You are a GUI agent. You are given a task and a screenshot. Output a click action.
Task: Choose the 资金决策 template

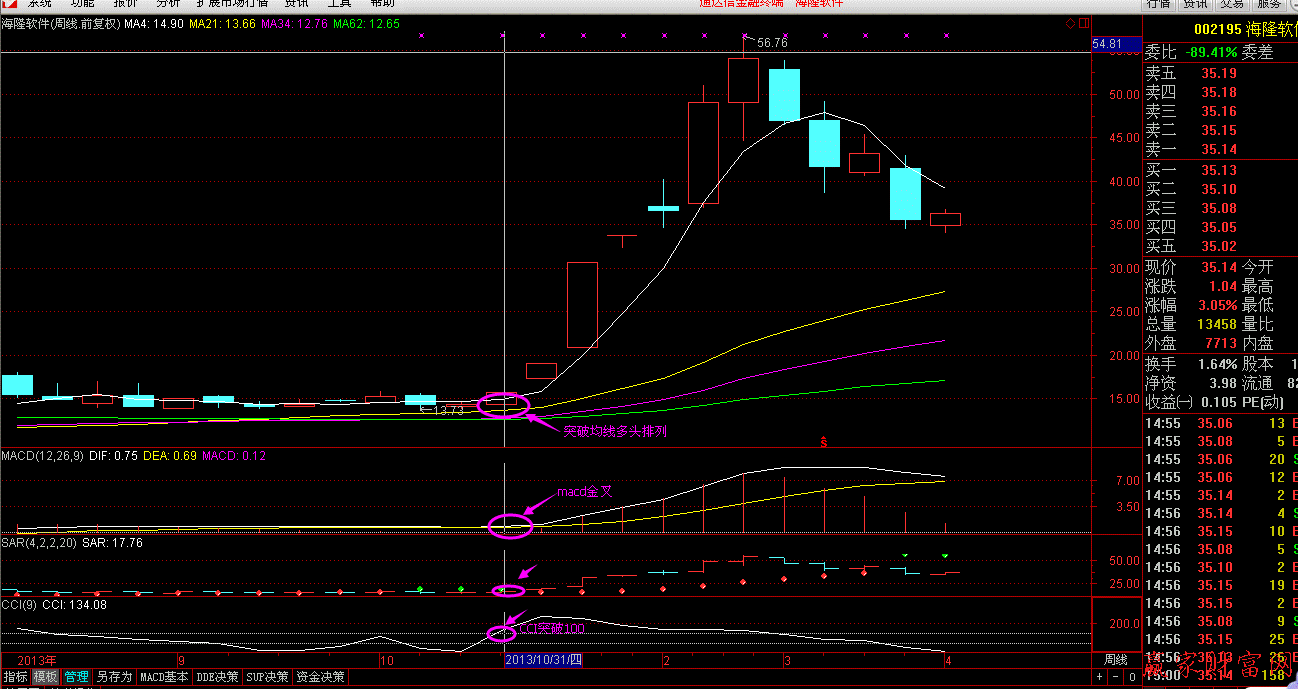320,677
